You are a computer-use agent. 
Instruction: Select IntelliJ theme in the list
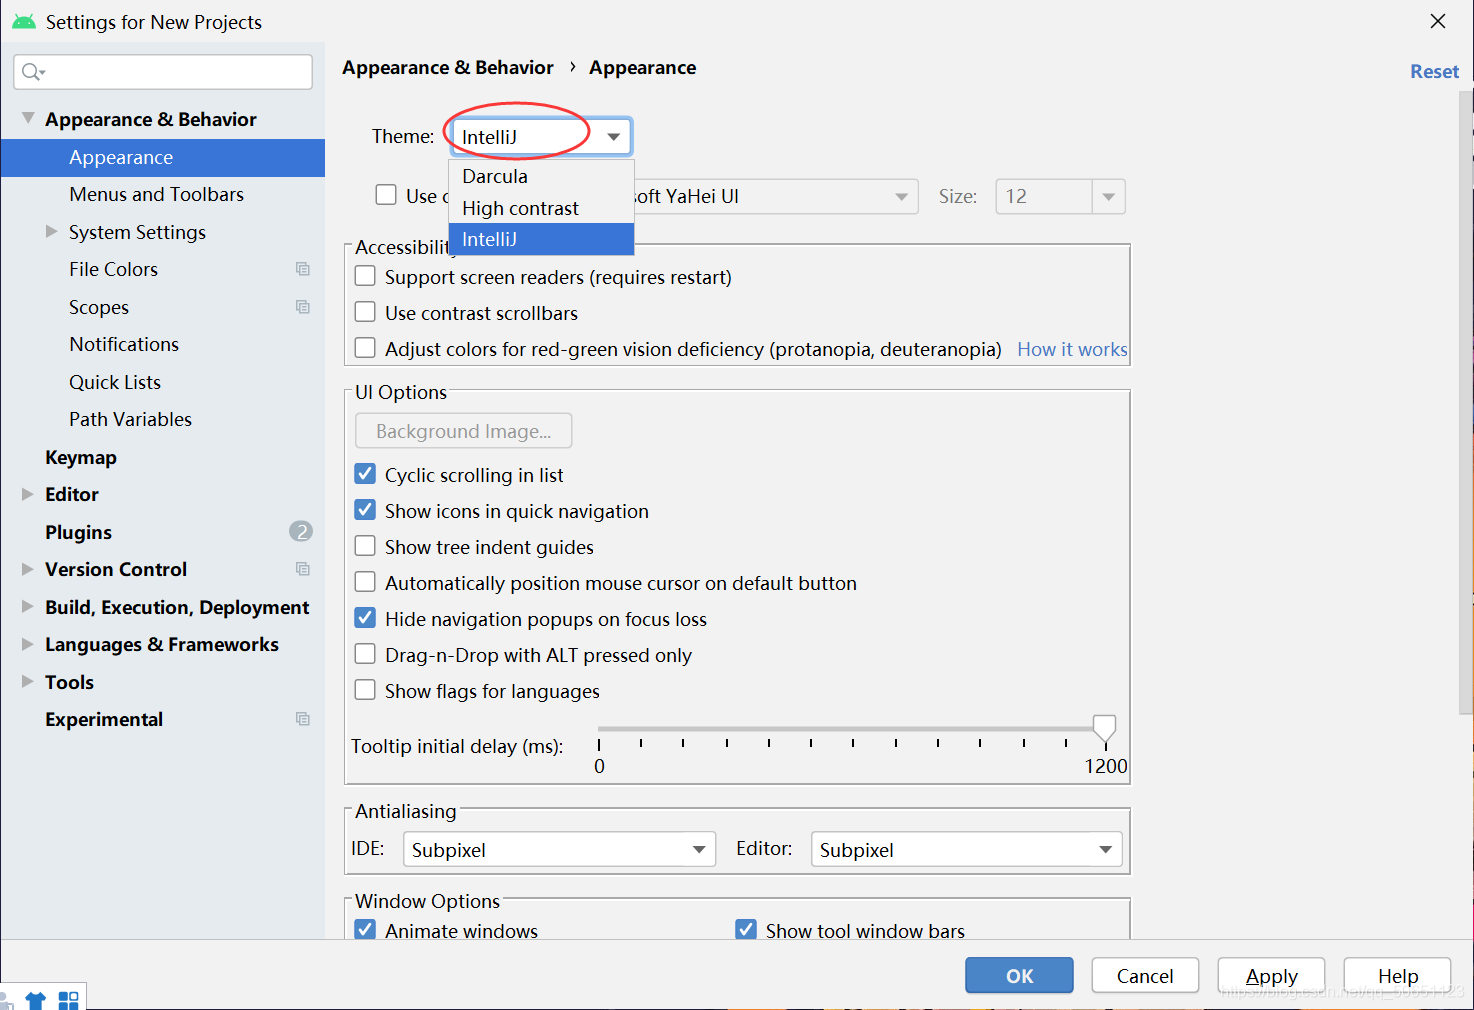[541, 239]
